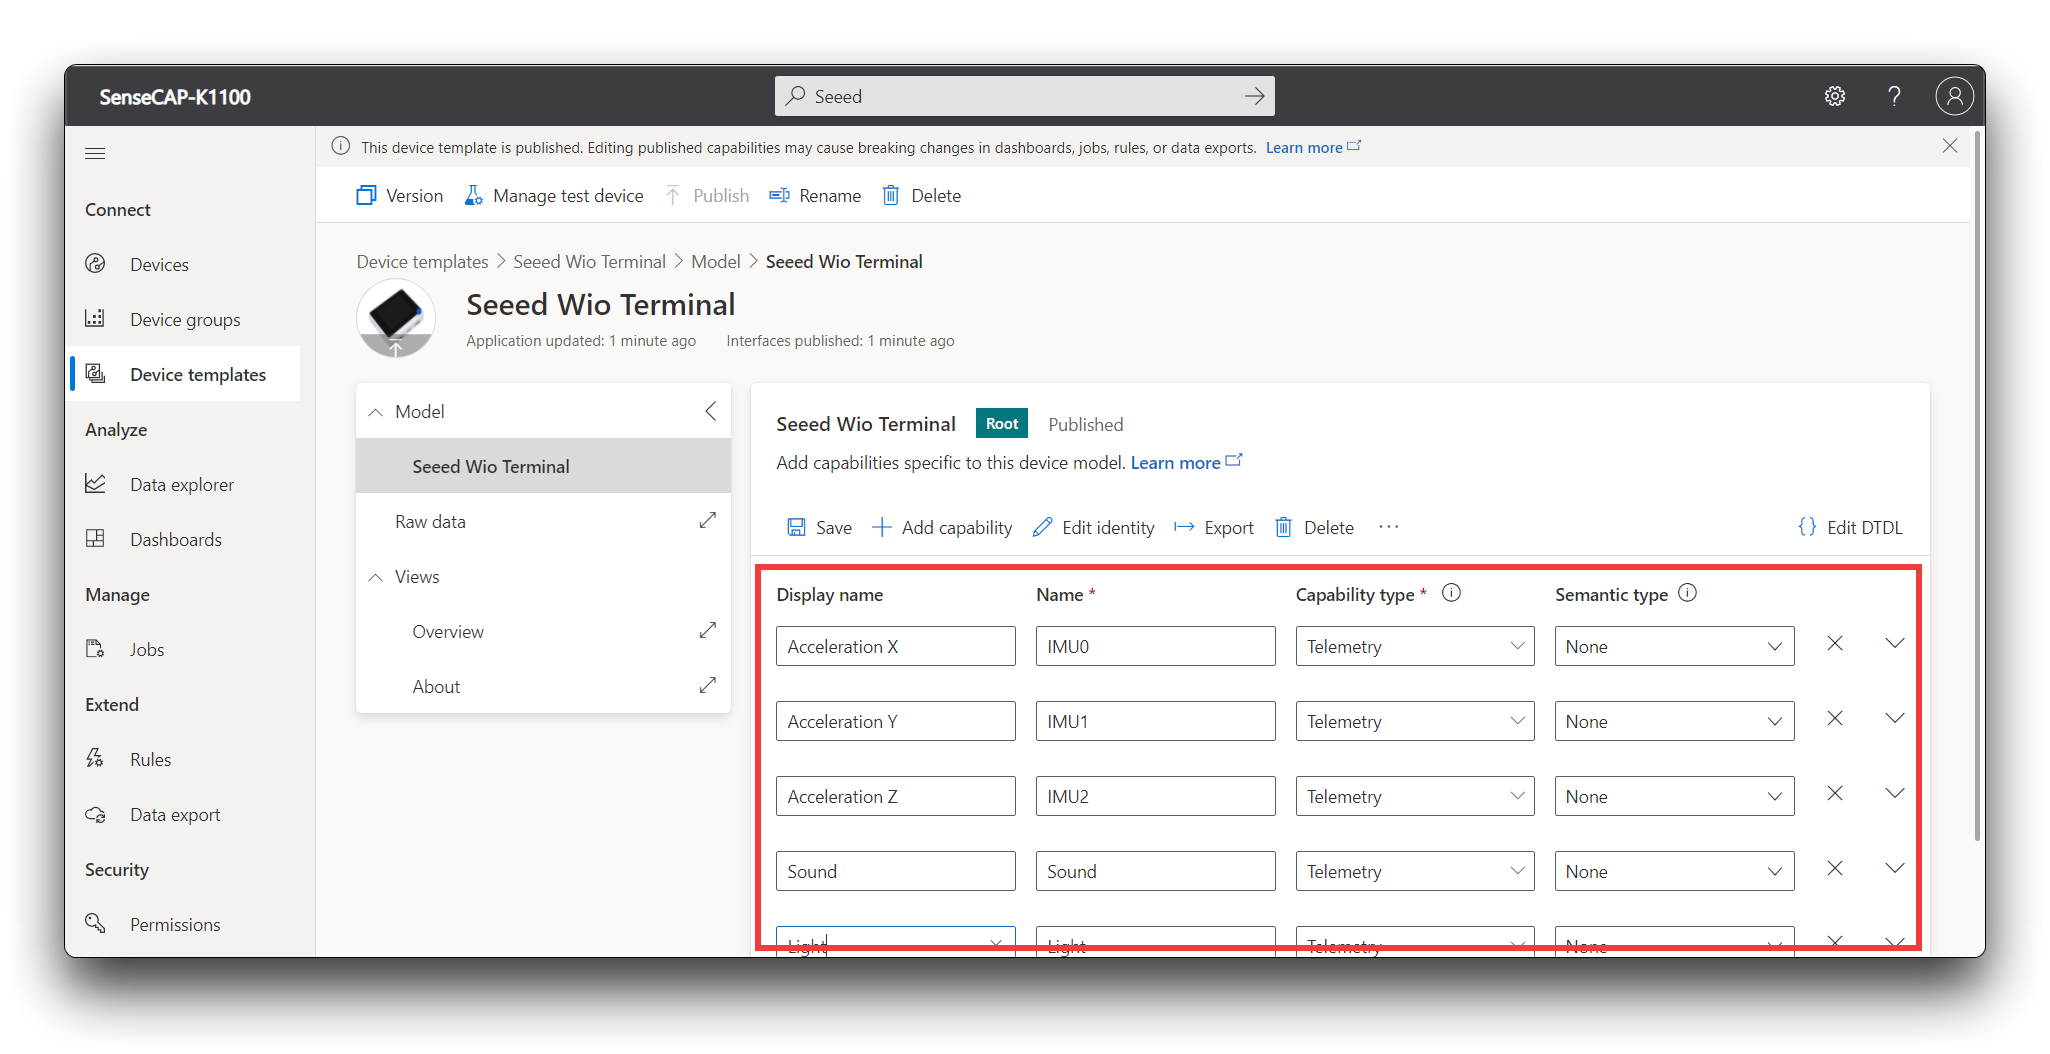
Task: Remove the Sound capability row
Action: 1835,869
